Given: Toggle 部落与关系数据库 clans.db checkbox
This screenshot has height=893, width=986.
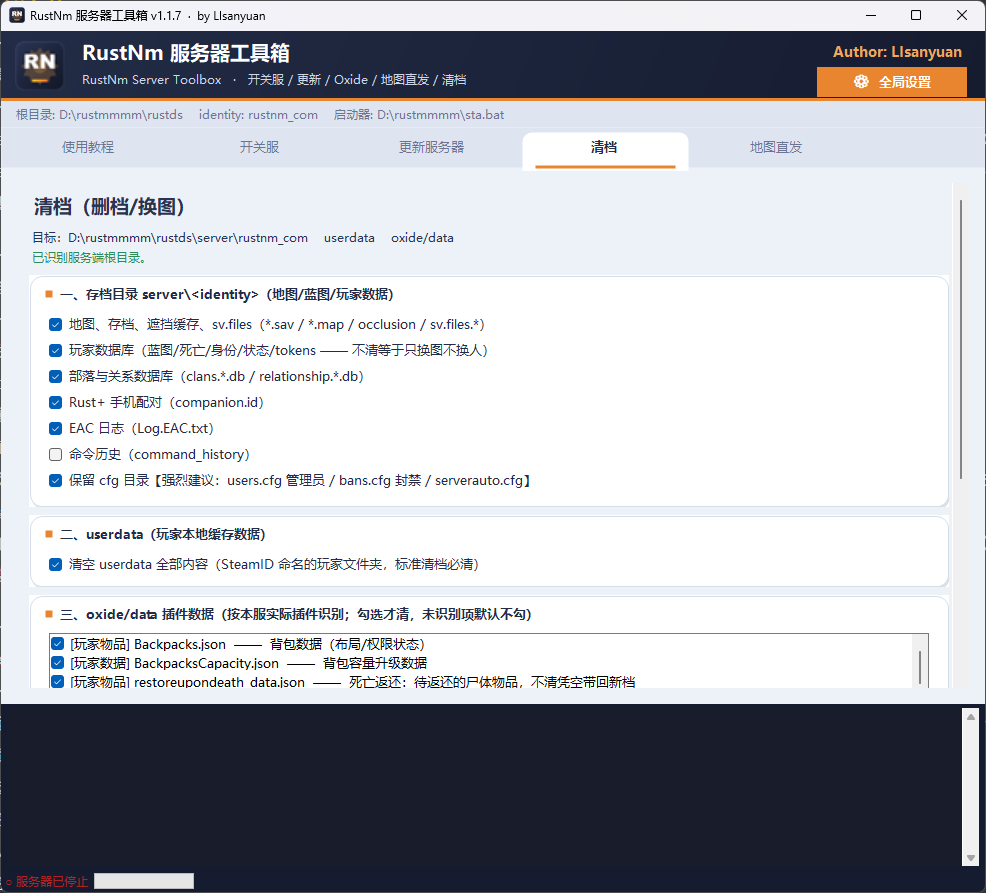Looking at the screenshot, I should pos(55,377).
